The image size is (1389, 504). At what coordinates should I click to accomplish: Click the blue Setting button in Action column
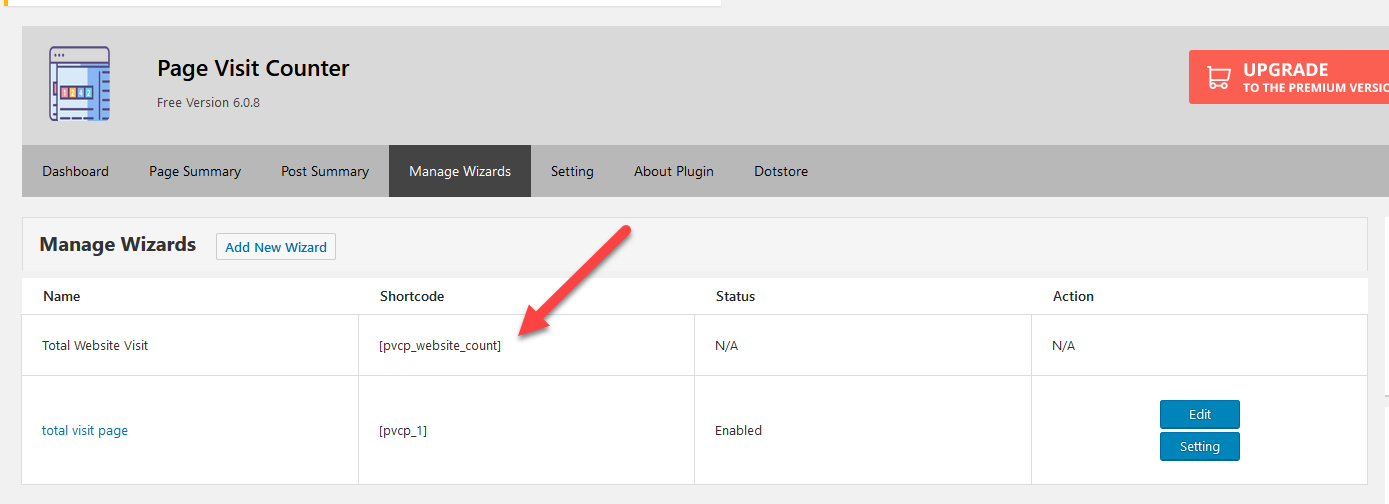1200,447
